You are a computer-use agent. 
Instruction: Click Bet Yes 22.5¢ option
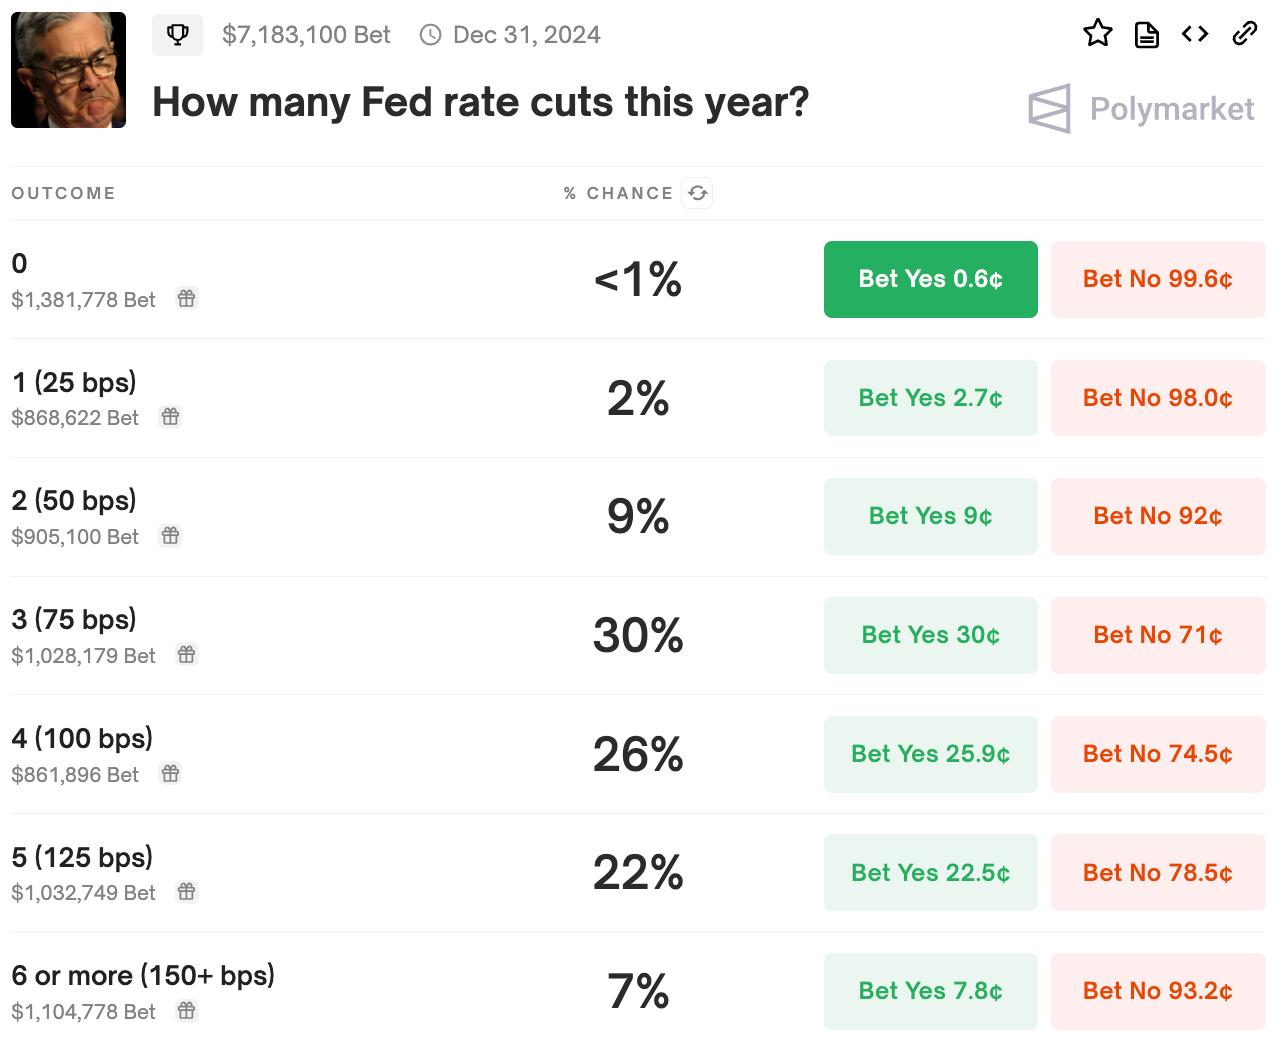point(930,873)
